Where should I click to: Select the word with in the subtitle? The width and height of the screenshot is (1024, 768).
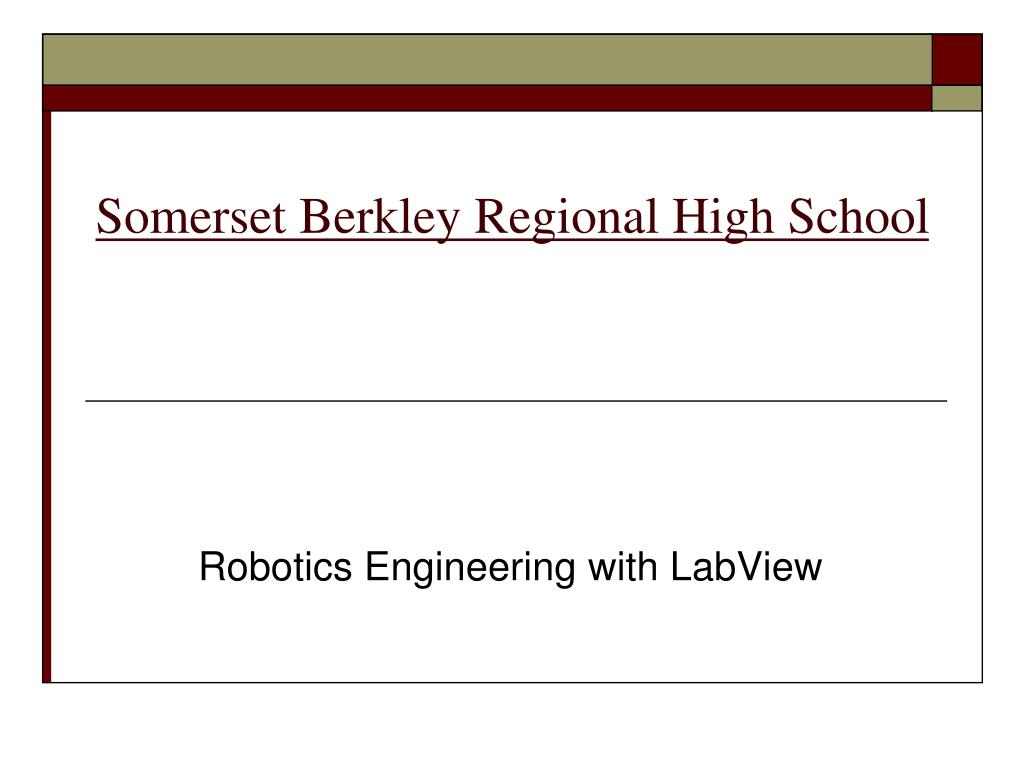click(622, 566)
